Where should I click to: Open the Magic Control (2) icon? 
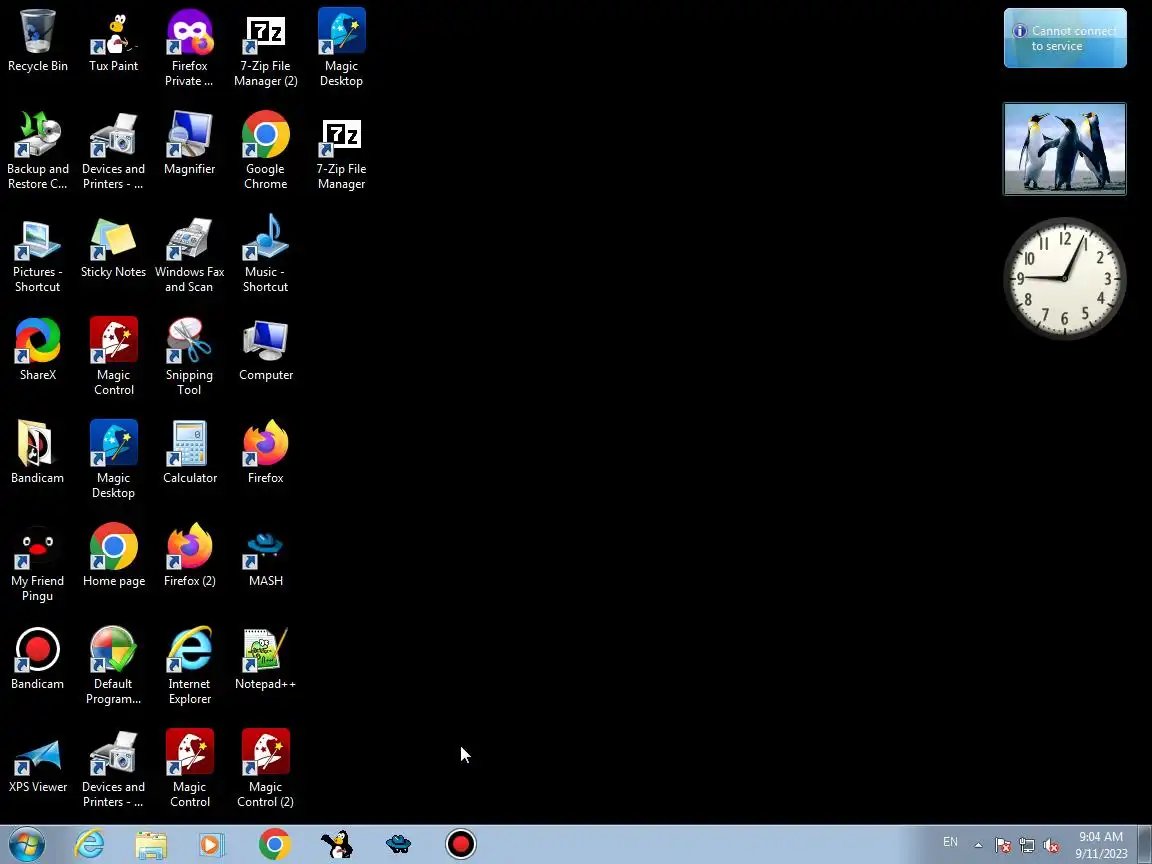click(265, 768)
